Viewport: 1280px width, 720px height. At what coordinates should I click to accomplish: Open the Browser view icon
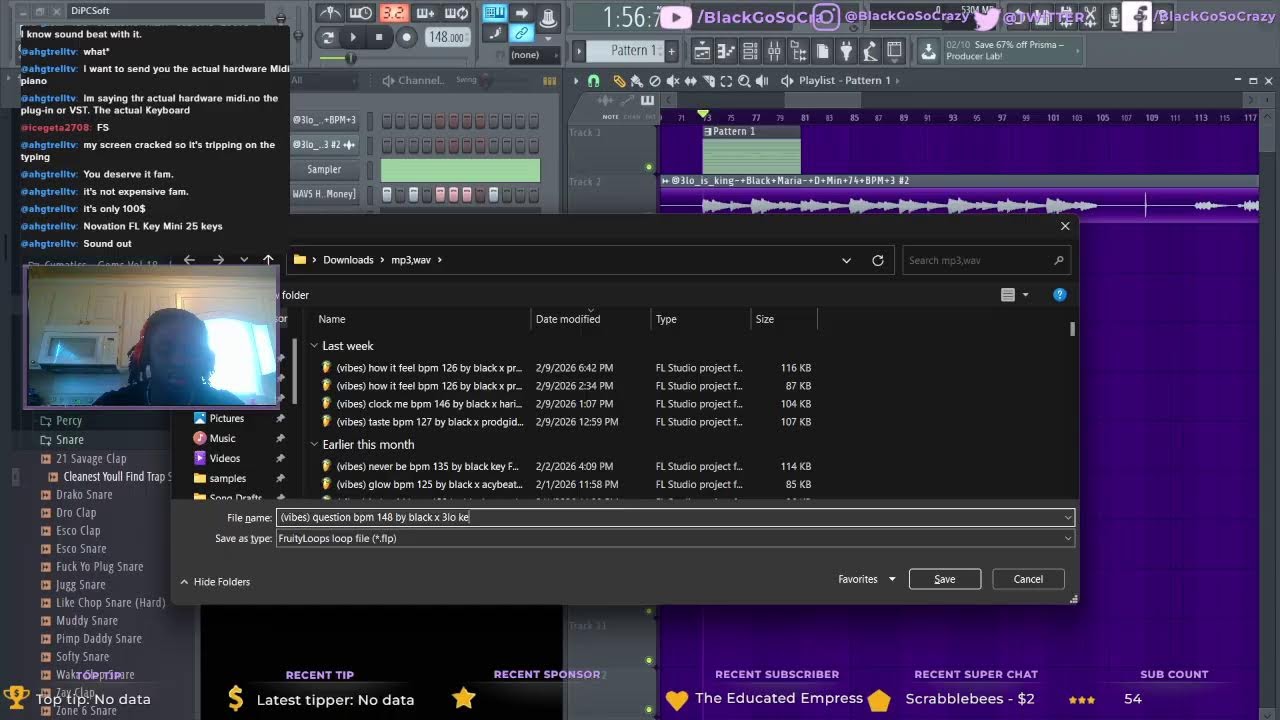pyautogui.click(x=798, y=51)
